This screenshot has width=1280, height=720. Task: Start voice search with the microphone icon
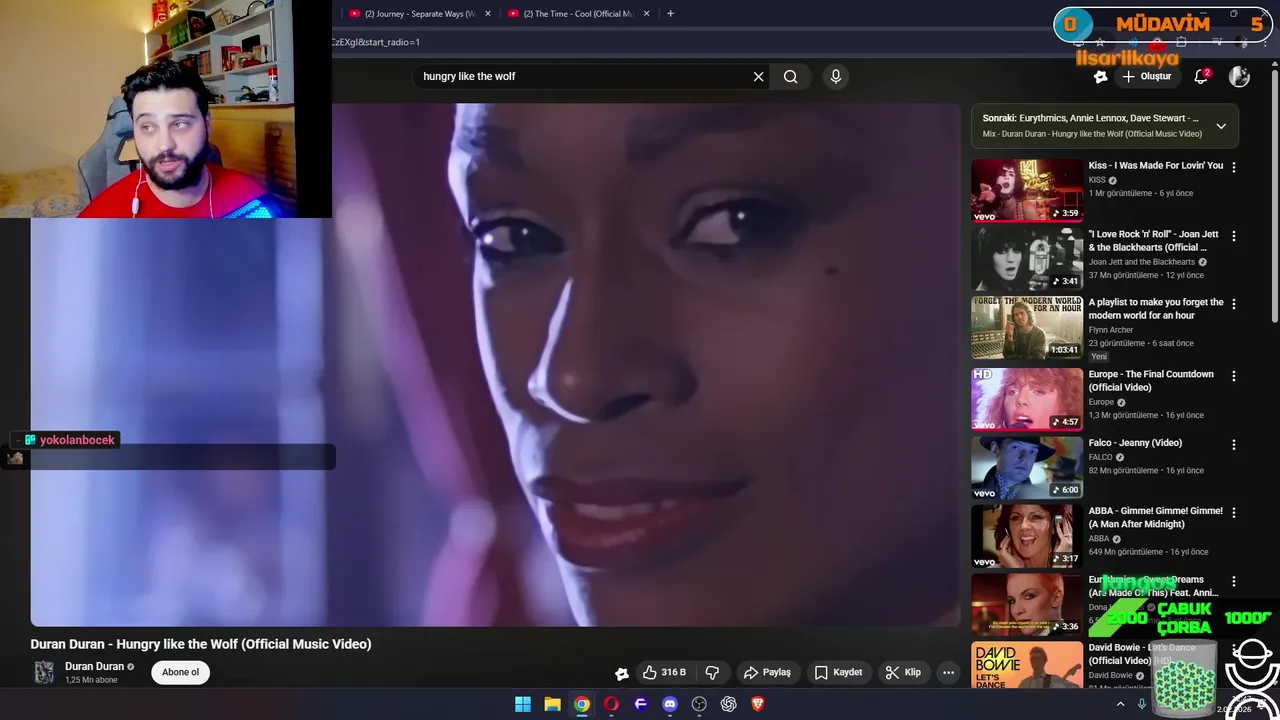click(x=836, y=76)
